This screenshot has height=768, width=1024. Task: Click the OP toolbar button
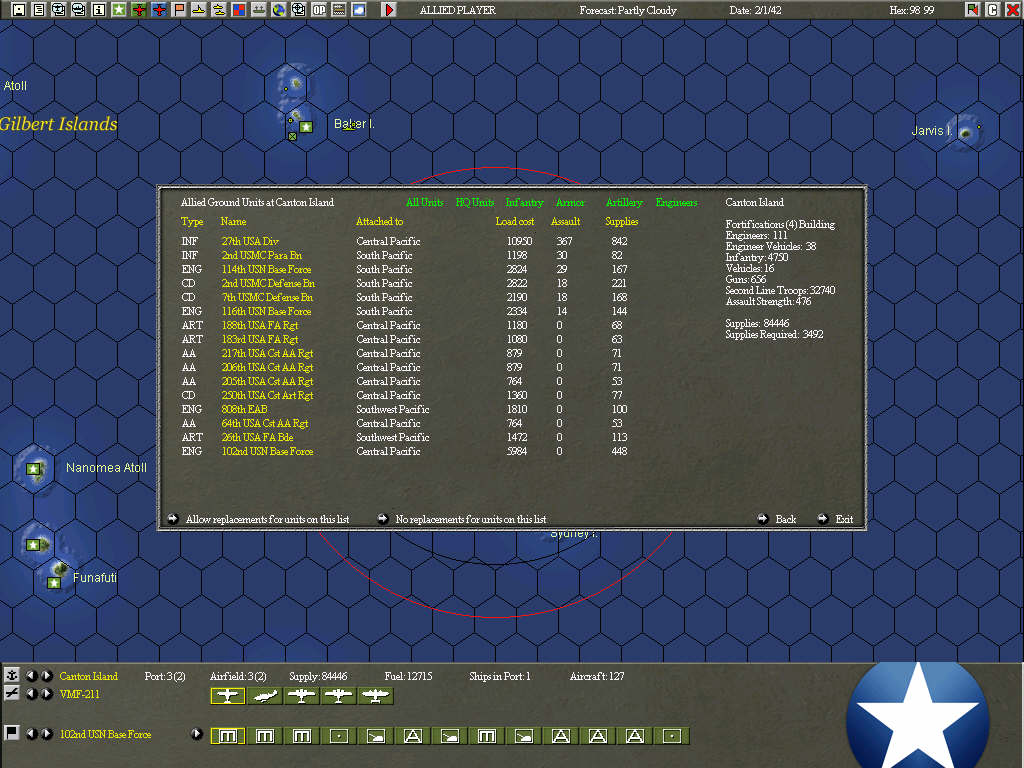(x=319, y=10)
